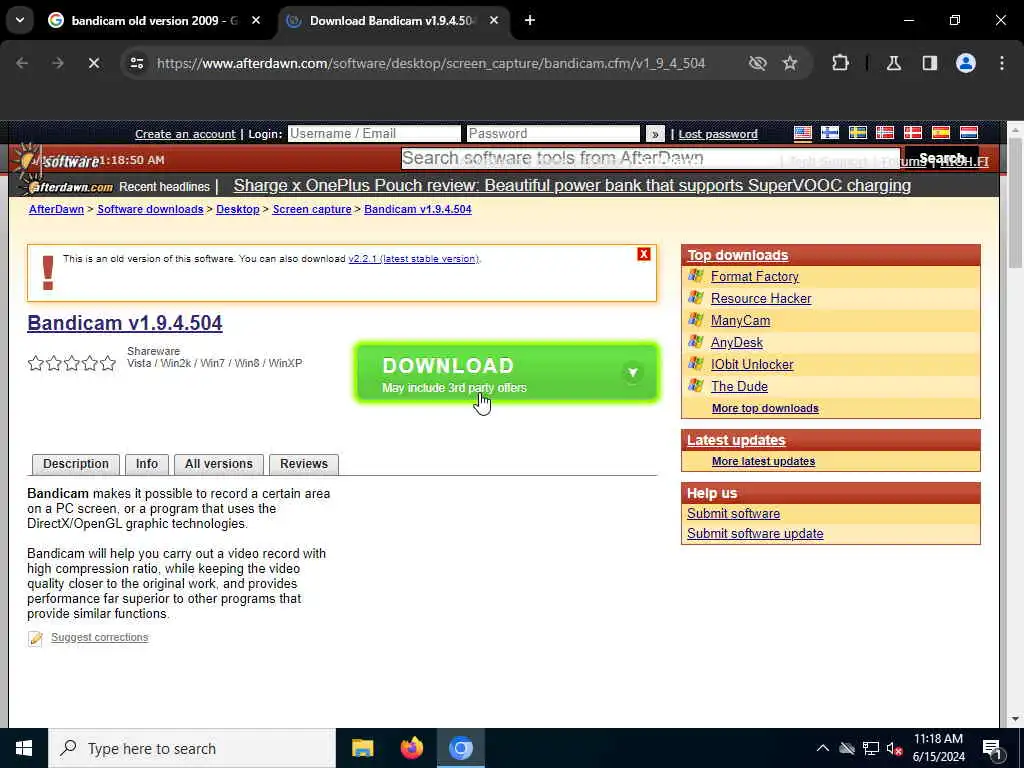
Task: Launch Firefox from the taskbar
Action: click(x=411, y=748)
